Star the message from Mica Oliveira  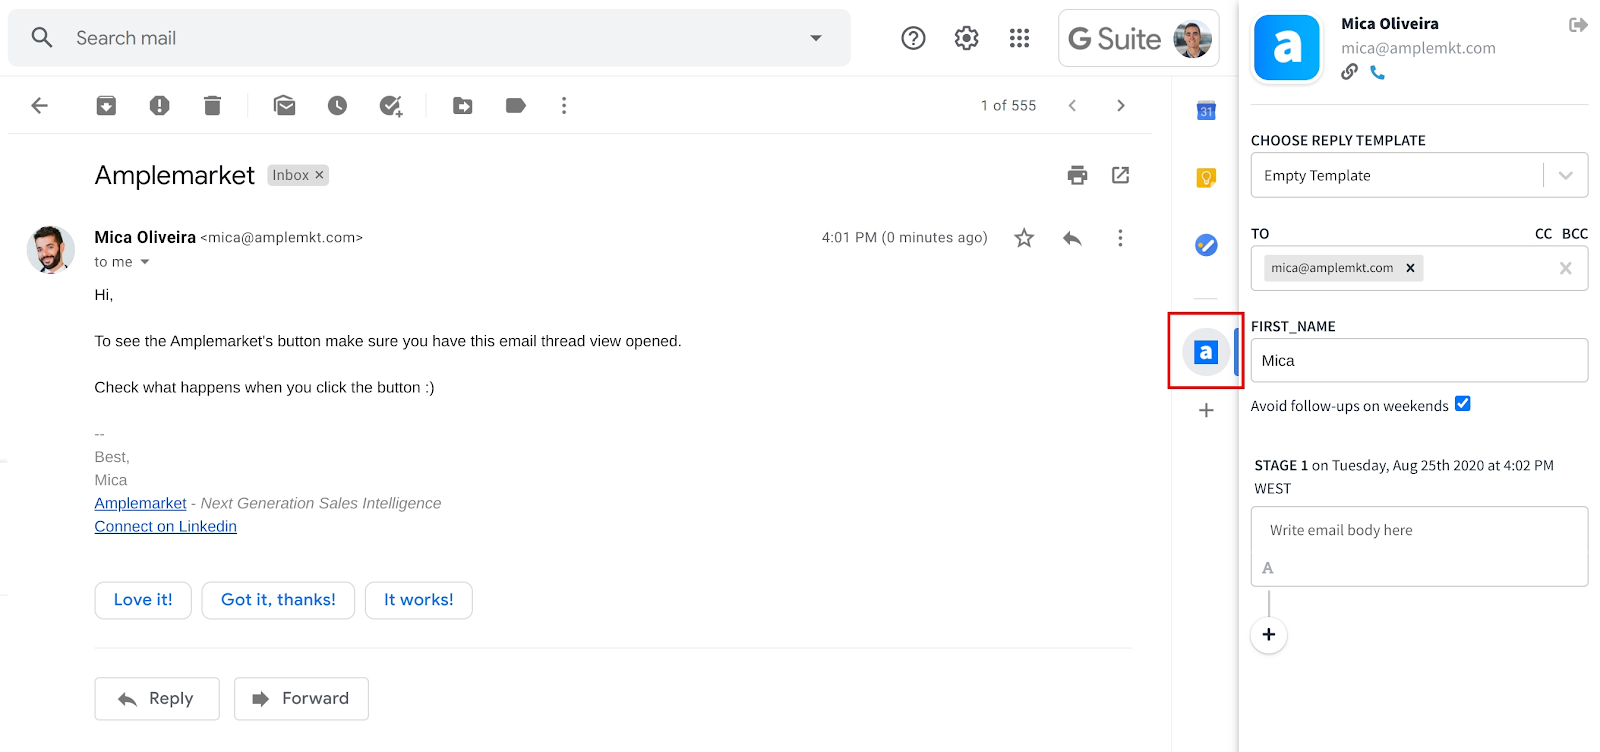coord(1024,238)
